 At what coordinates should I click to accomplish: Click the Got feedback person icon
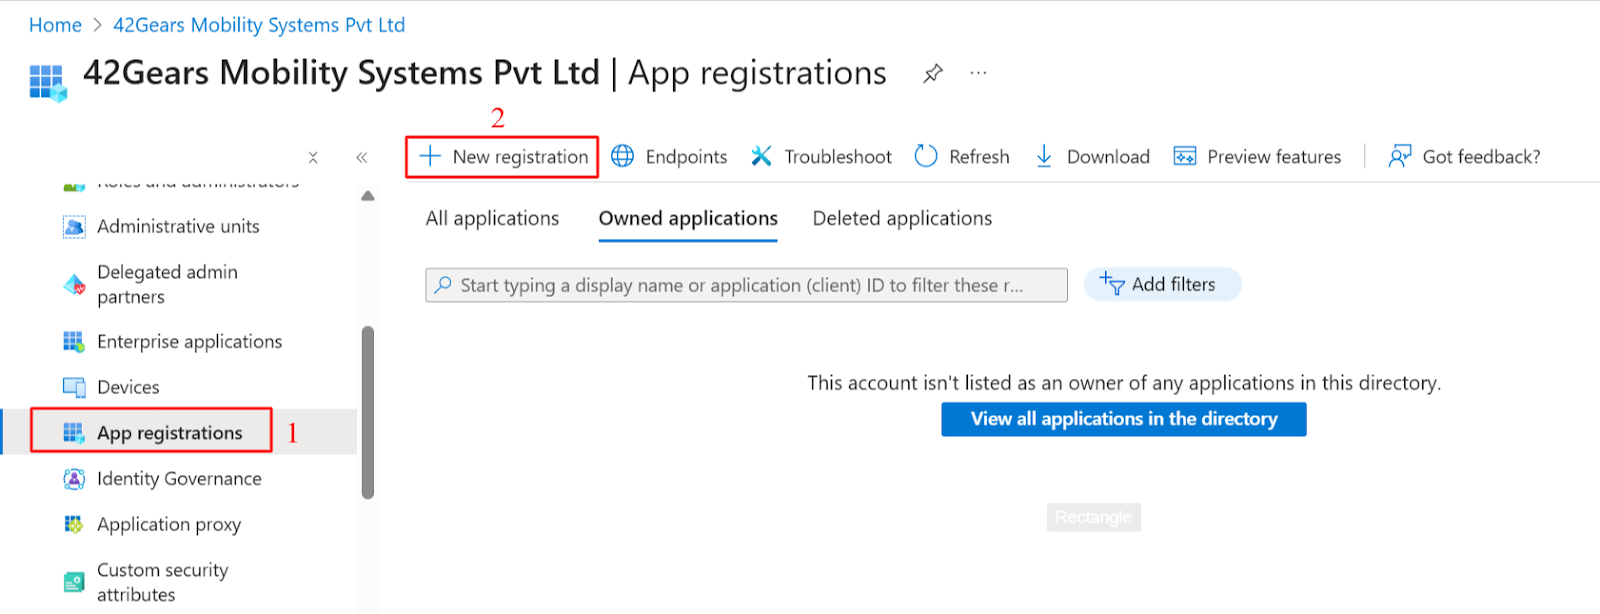tap(1400, 156)
